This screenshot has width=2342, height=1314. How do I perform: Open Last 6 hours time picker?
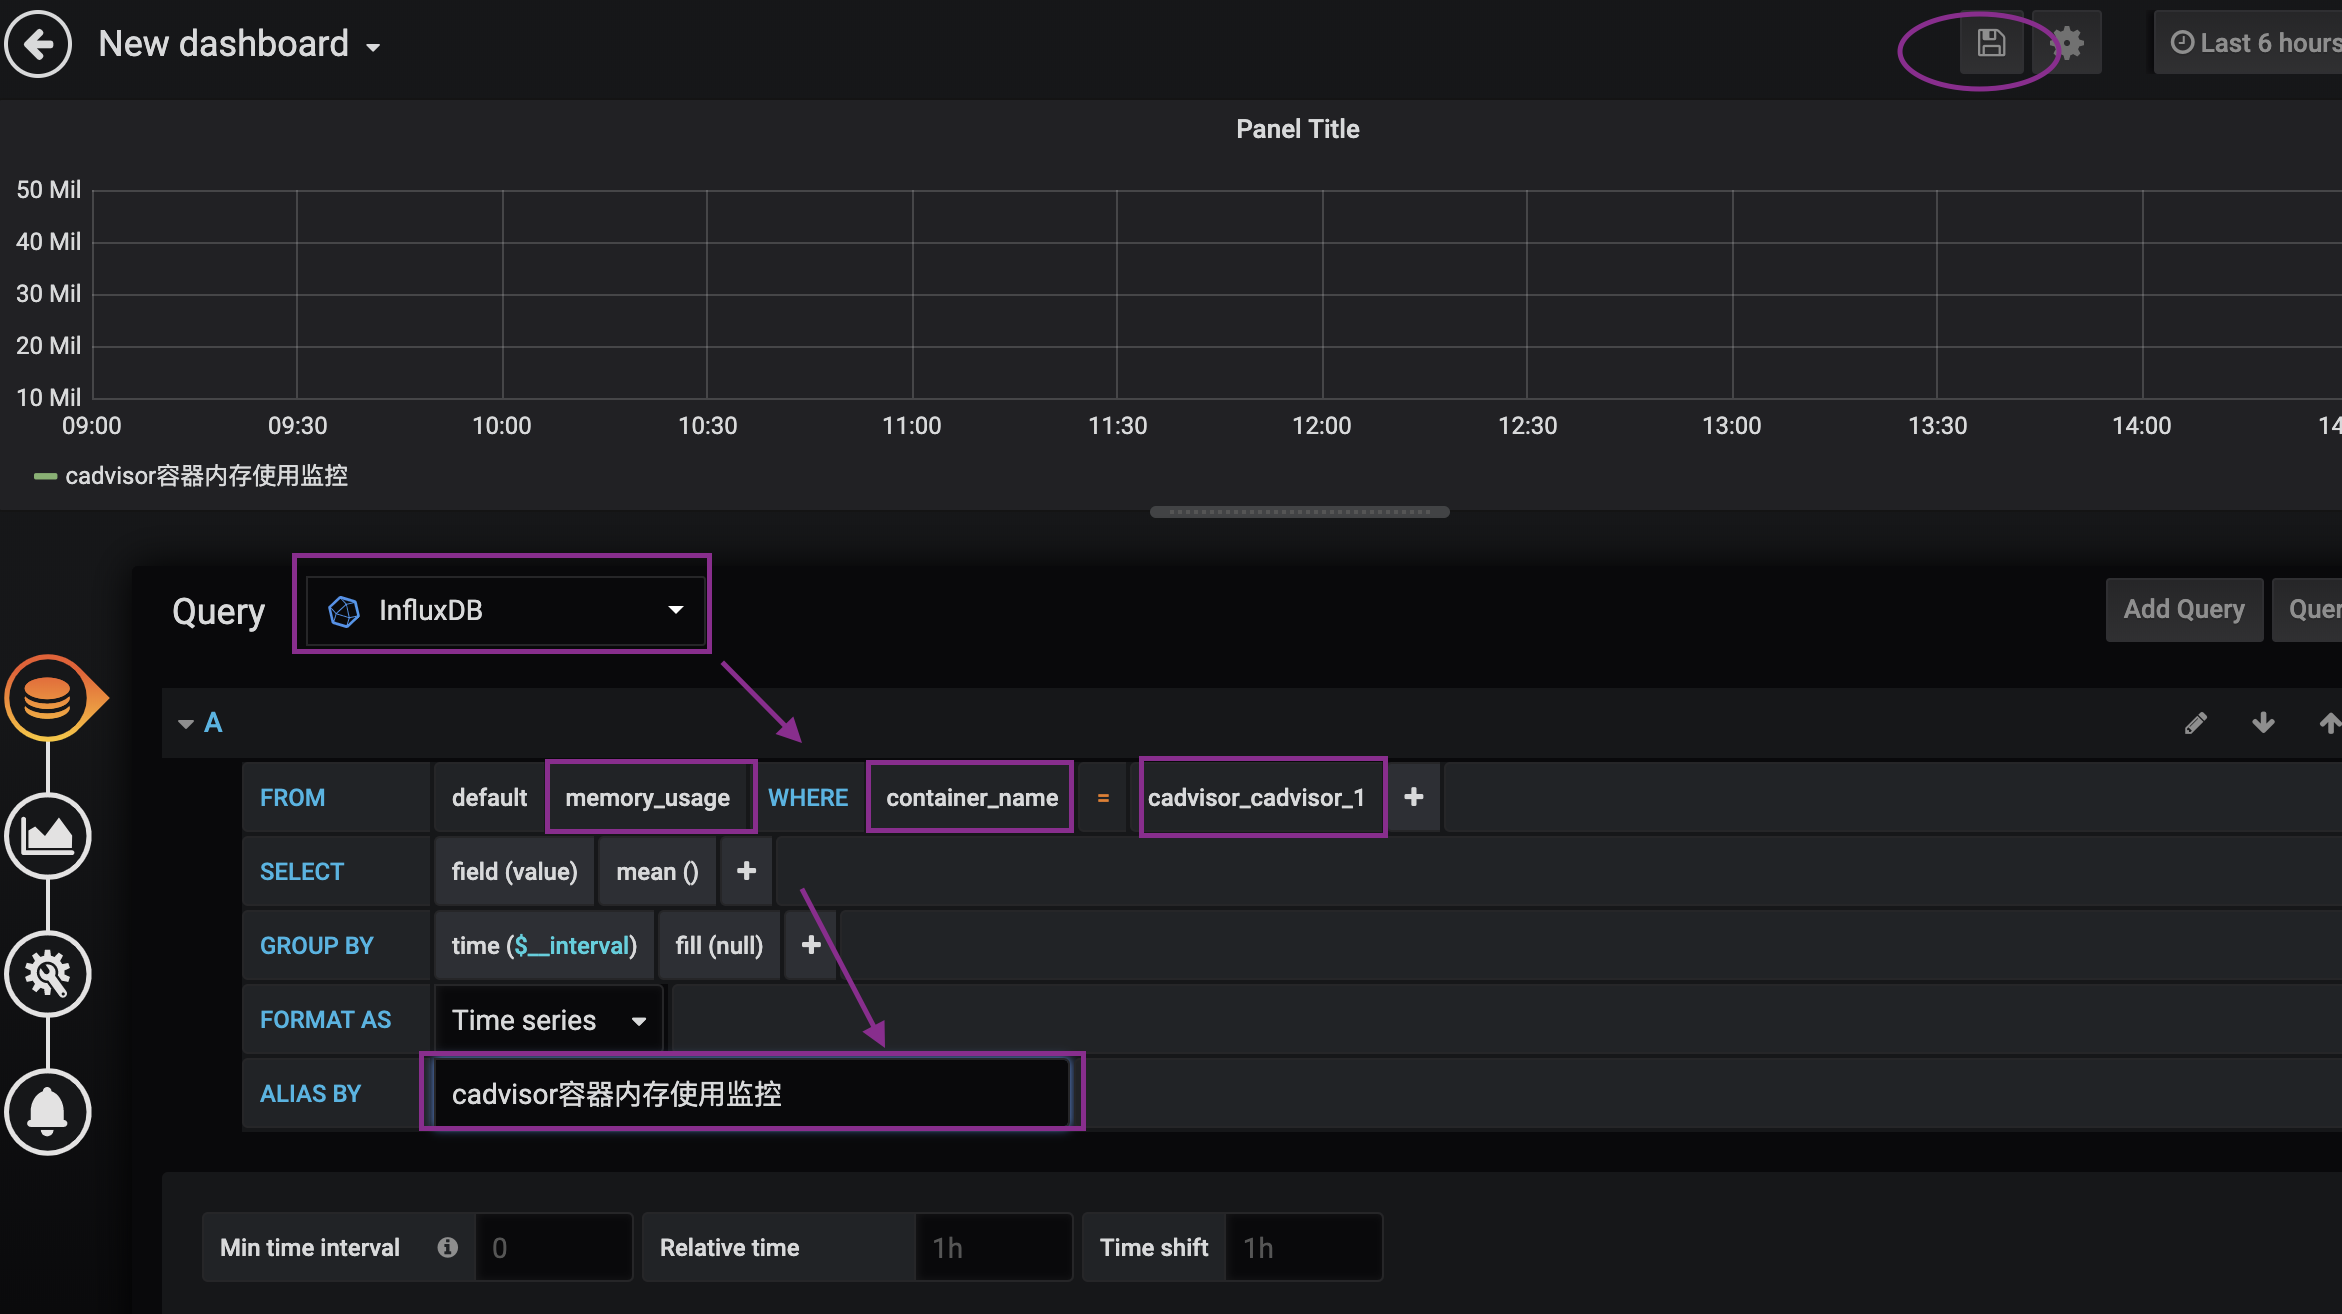[x=2250, y=43]
